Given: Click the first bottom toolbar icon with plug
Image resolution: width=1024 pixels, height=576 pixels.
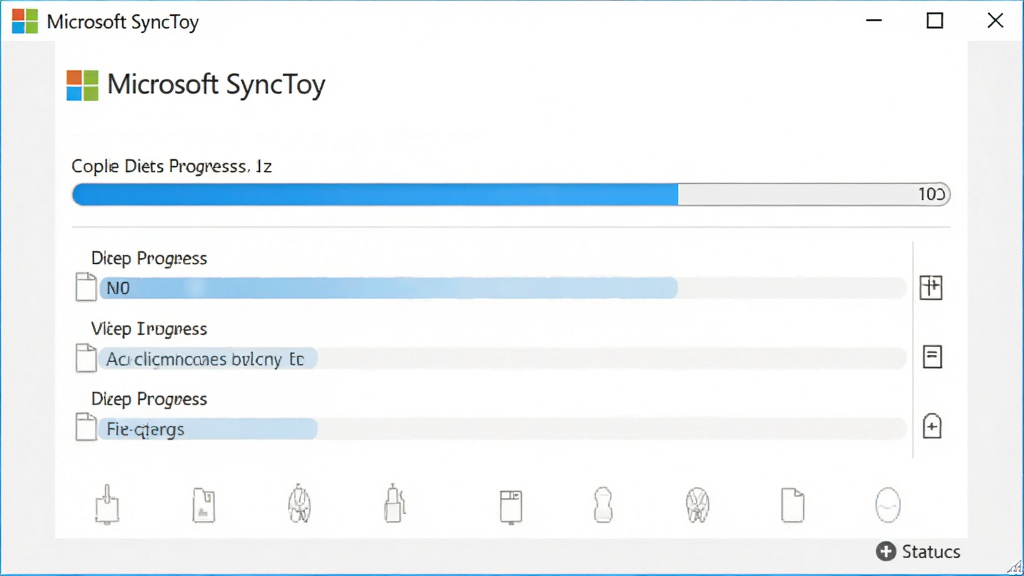Looking at the screenshot, I should click(x=107, y=505).
